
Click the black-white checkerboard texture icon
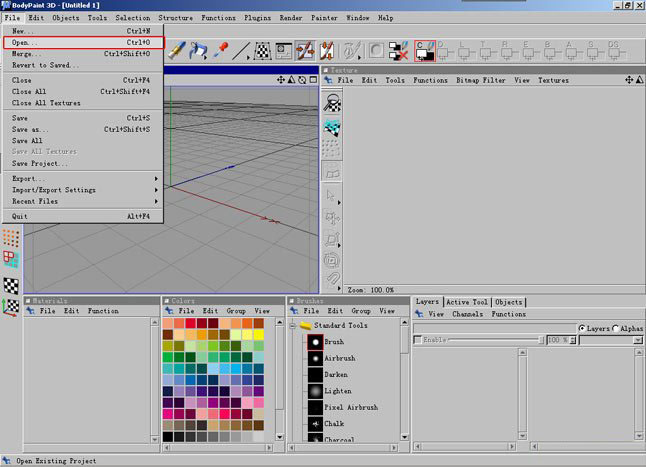(11, 286)
